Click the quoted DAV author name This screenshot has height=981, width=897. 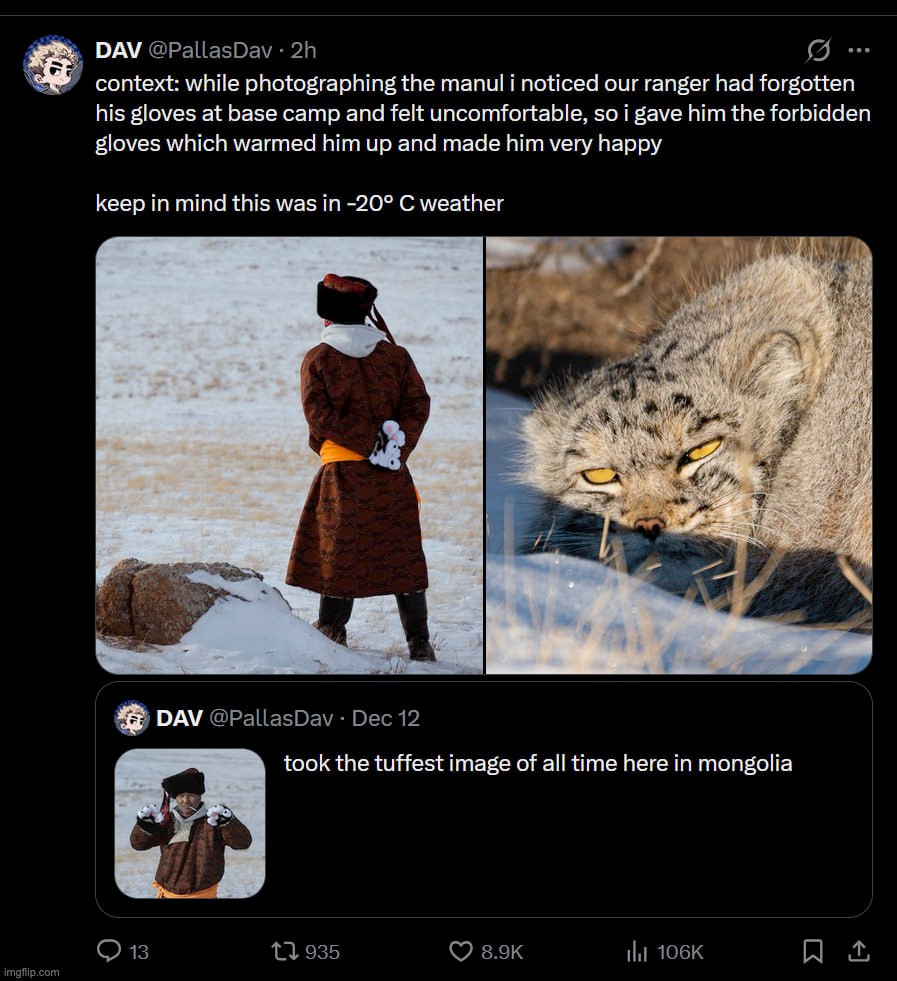pyautogui.click(x=180, y=718)
